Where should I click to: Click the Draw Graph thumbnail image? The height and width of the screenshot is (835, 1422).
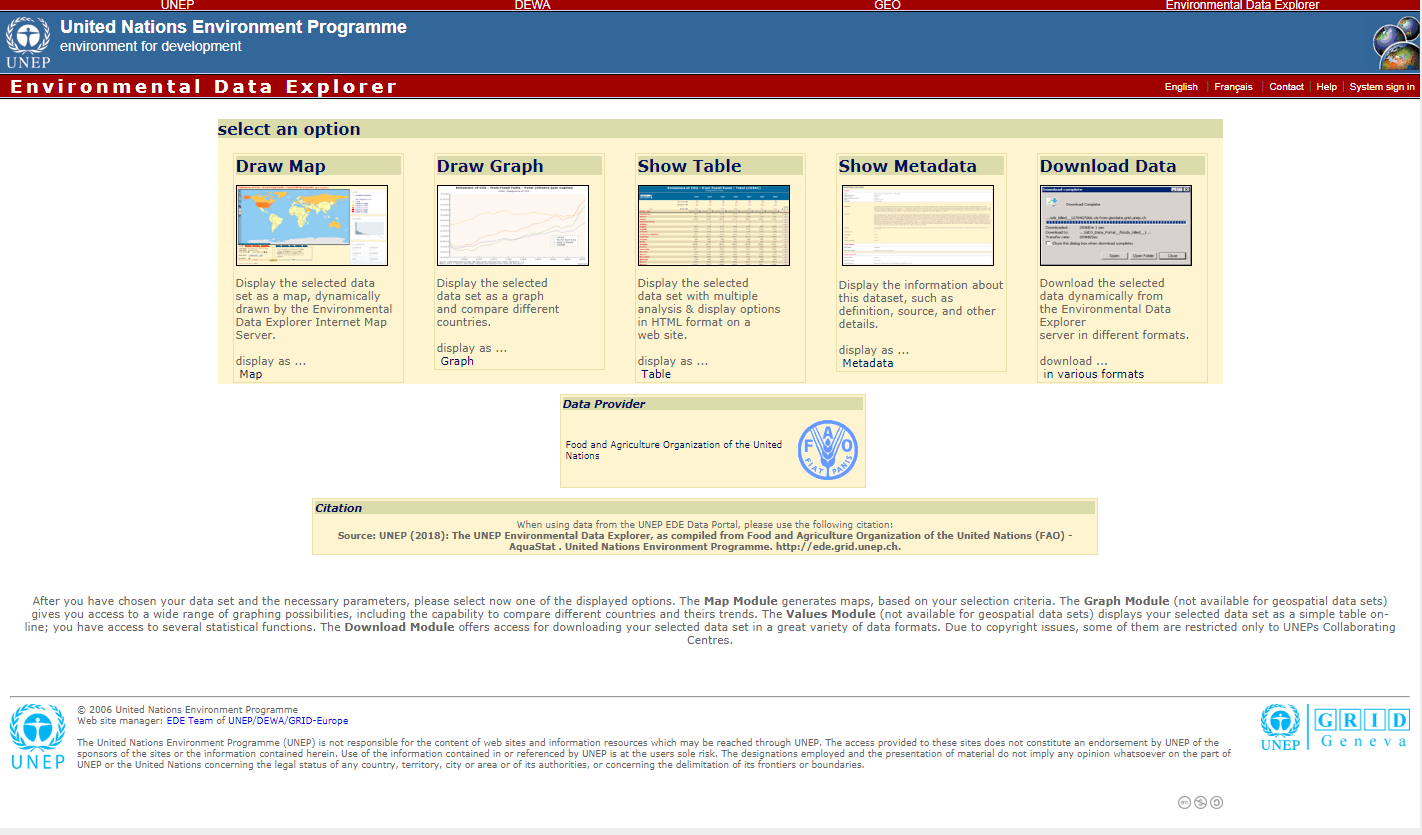pos(513,225)
